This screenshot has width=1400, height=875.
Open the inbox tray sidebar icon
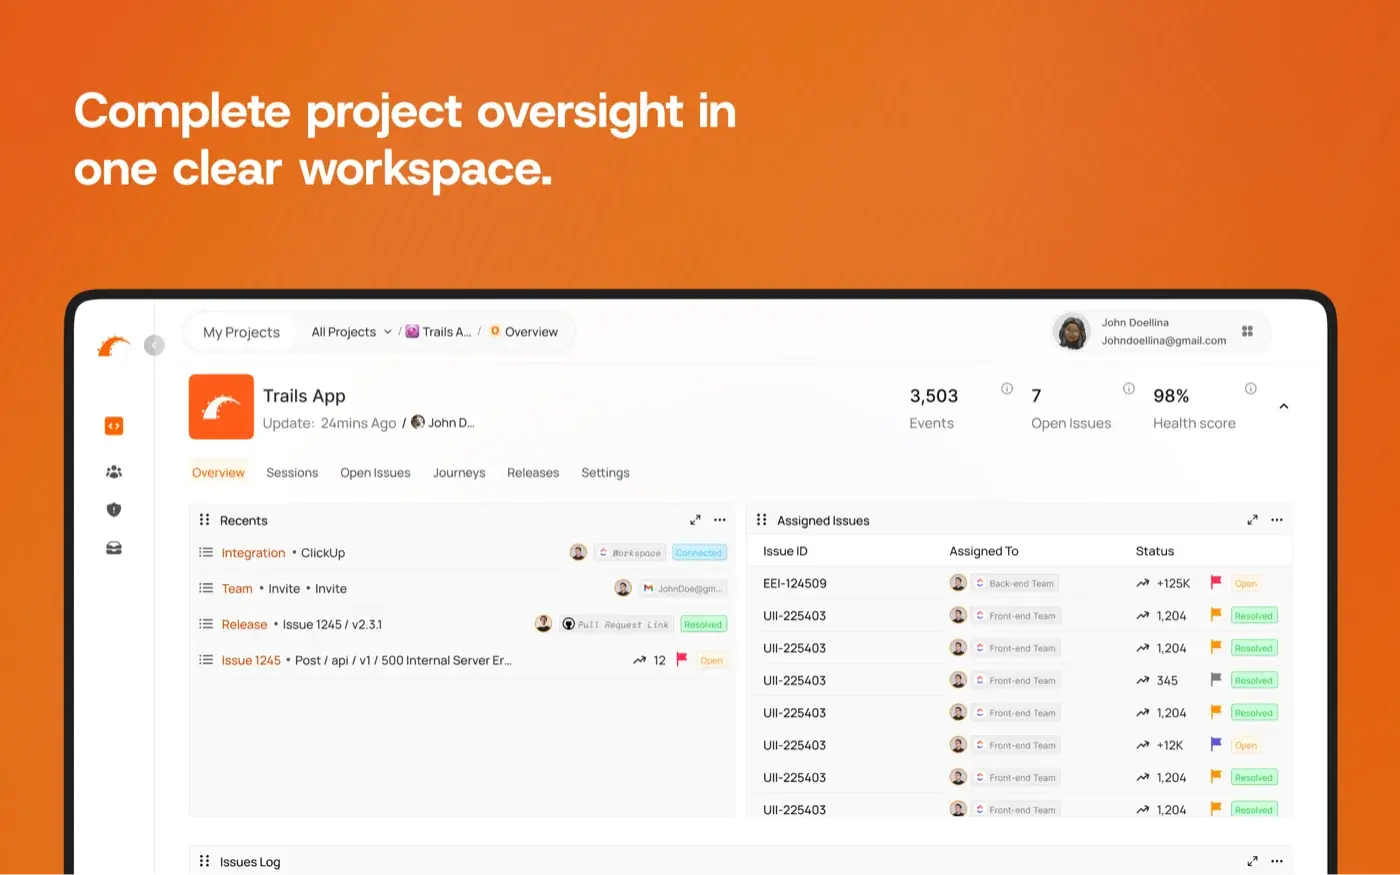tap(114, 548)
